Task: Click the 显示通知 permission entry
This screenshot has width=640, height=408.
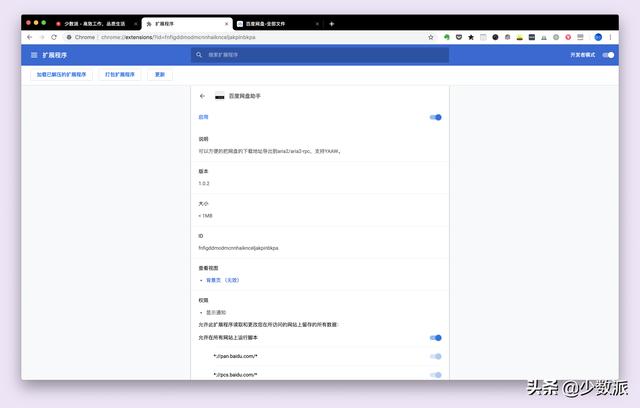Action: tap(216, 313)
